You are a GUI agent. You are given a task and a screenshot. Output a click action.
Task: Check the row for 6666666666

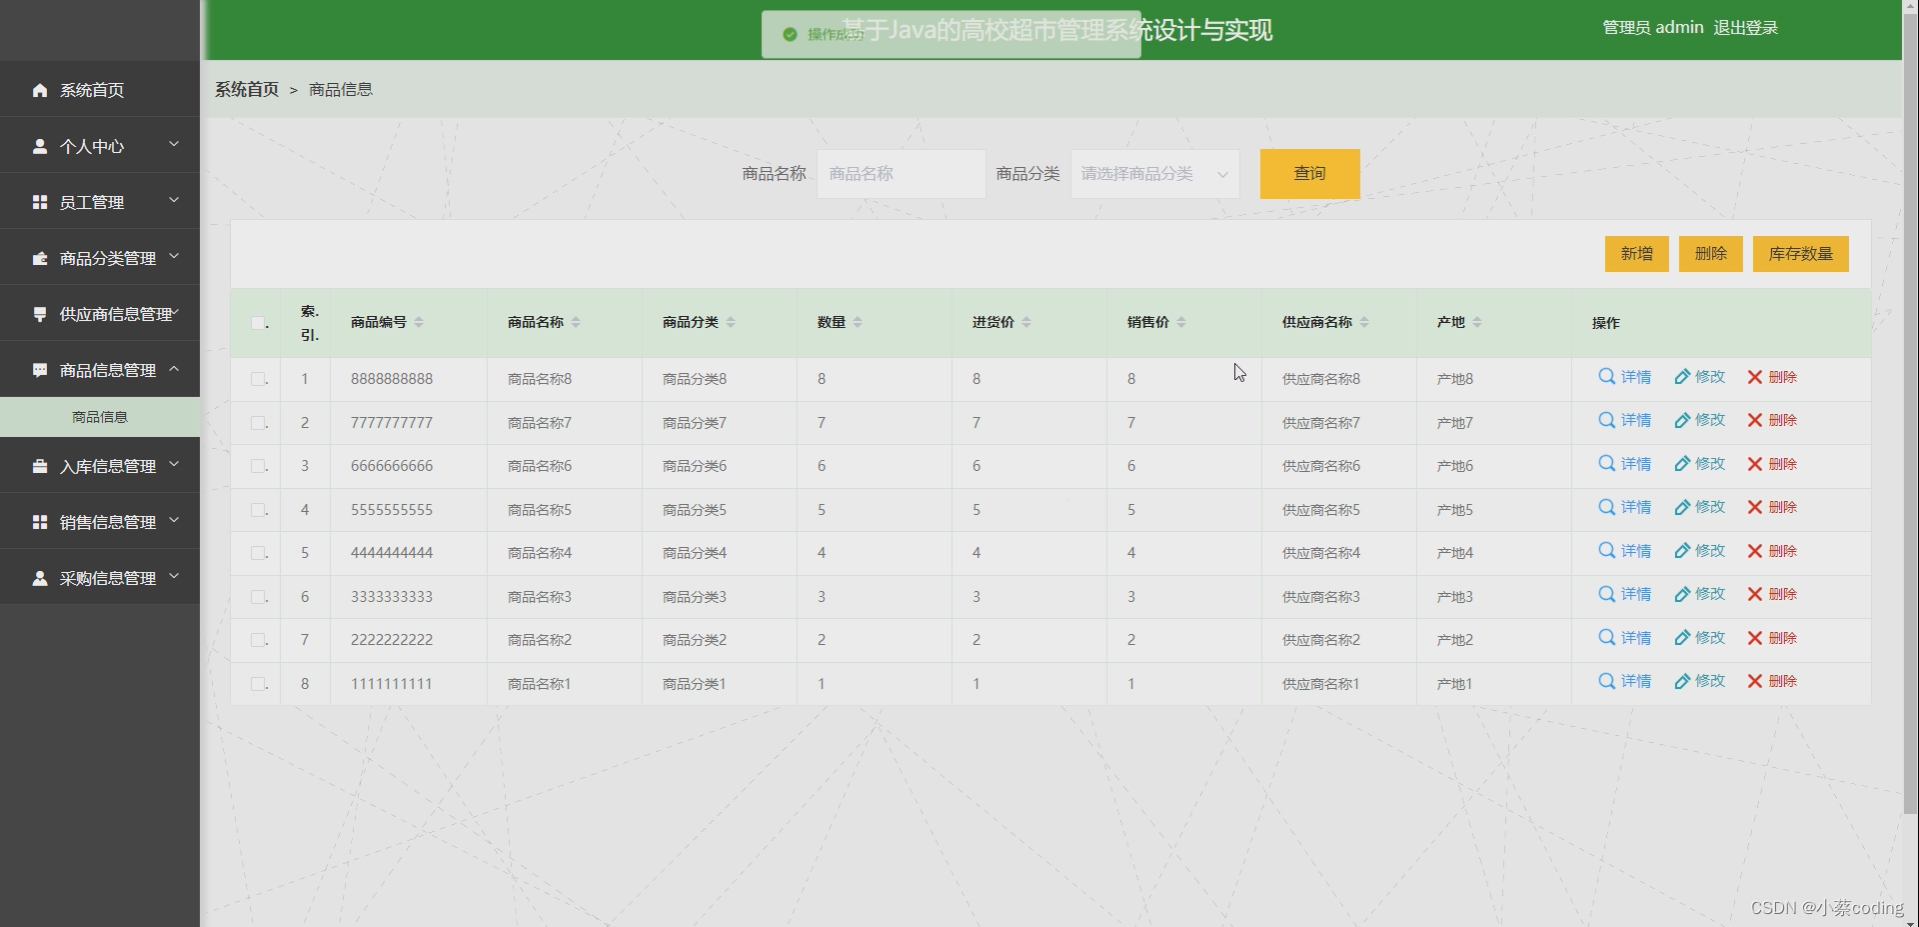258,466
